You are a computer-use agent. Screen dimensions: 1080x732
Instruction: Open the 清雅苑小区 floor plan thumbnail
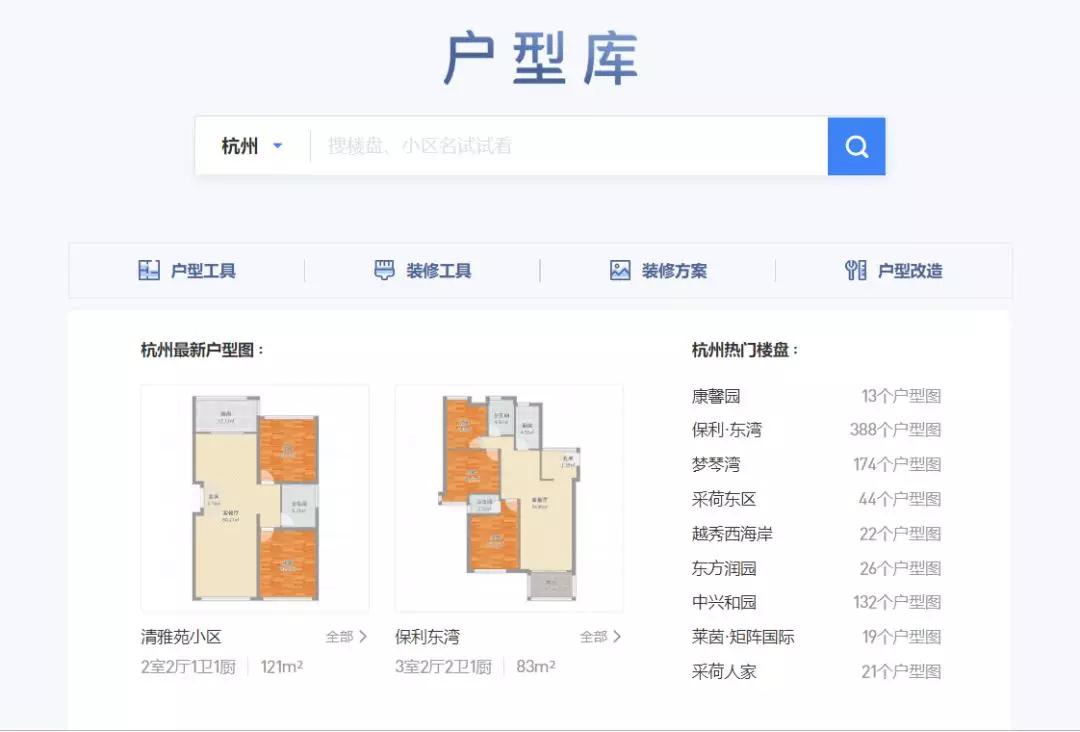point(255,497)
